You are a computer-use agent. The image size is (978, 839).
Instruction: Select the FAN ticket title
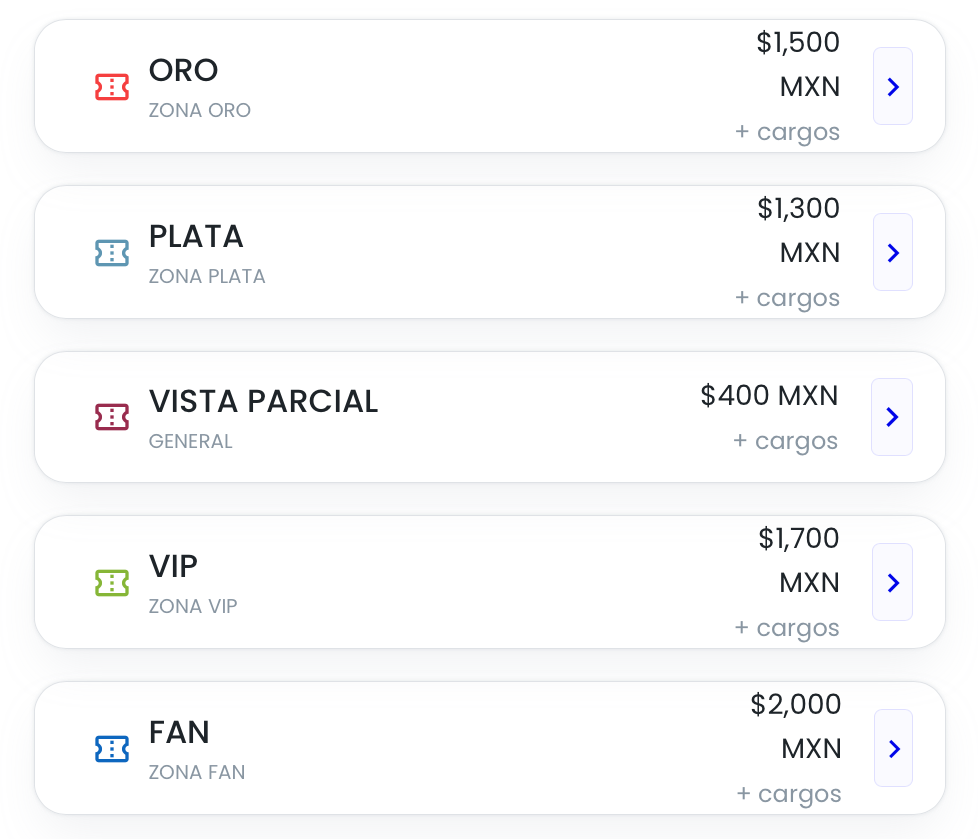(179, 732)
